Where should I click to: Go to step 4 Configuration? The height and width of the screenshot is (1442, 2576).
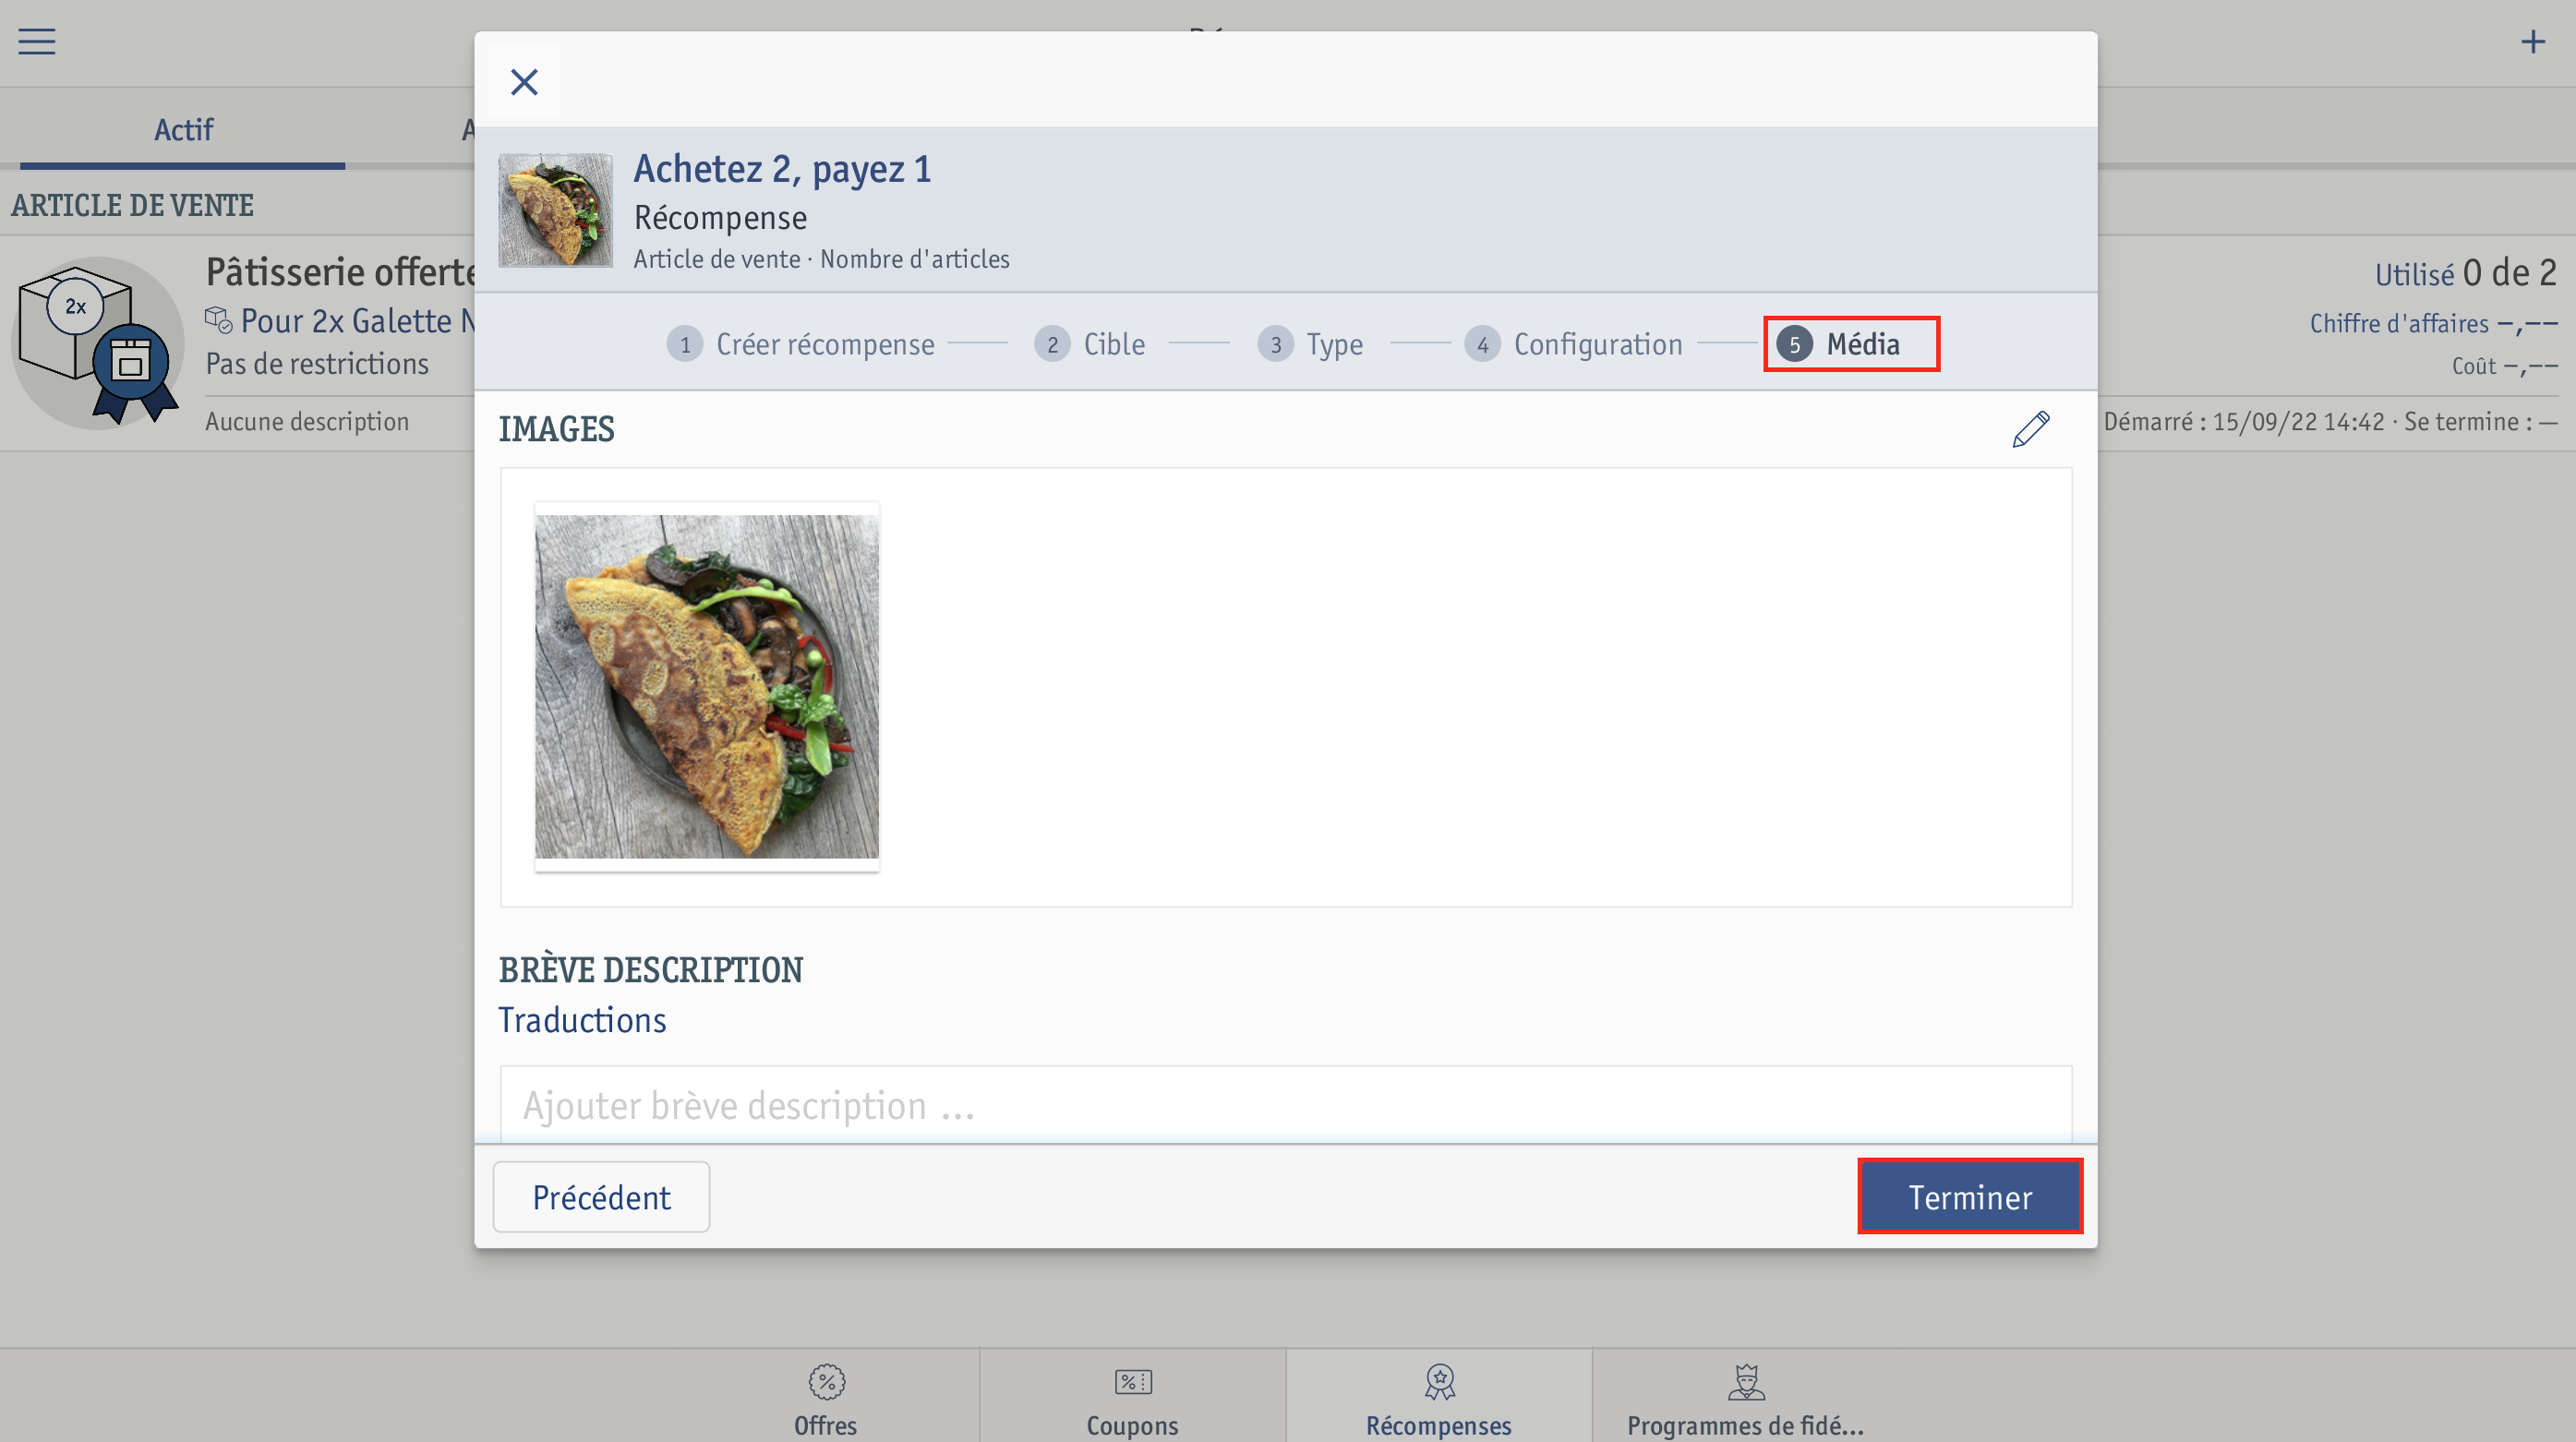[1574, 344]
